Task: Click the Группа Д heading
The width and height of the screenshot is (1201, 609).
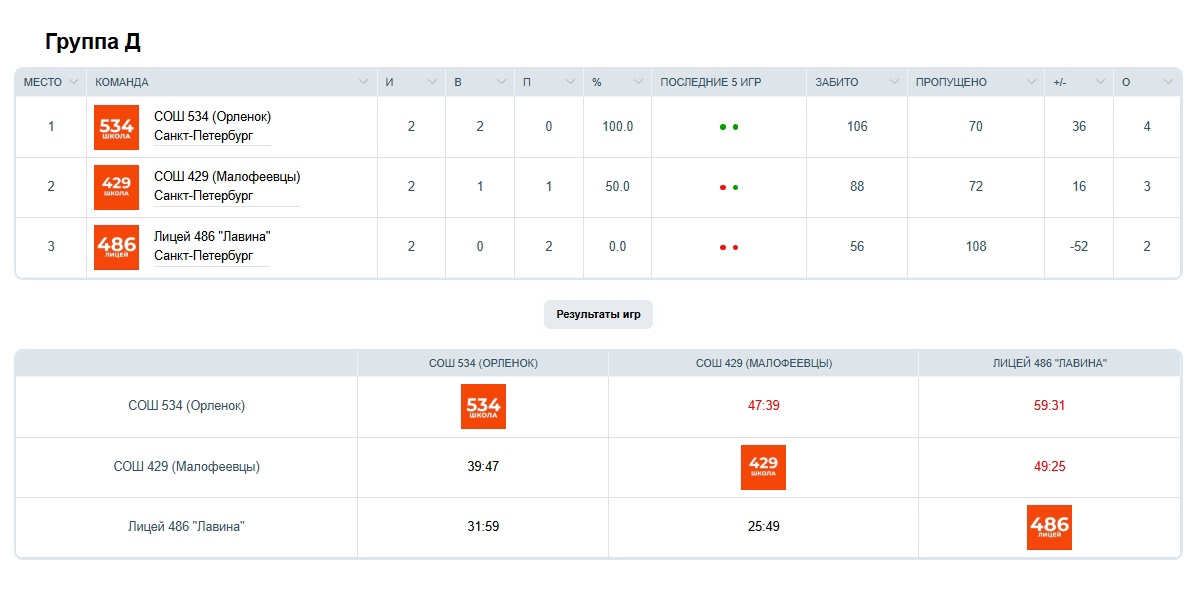Action: (93, 42)
